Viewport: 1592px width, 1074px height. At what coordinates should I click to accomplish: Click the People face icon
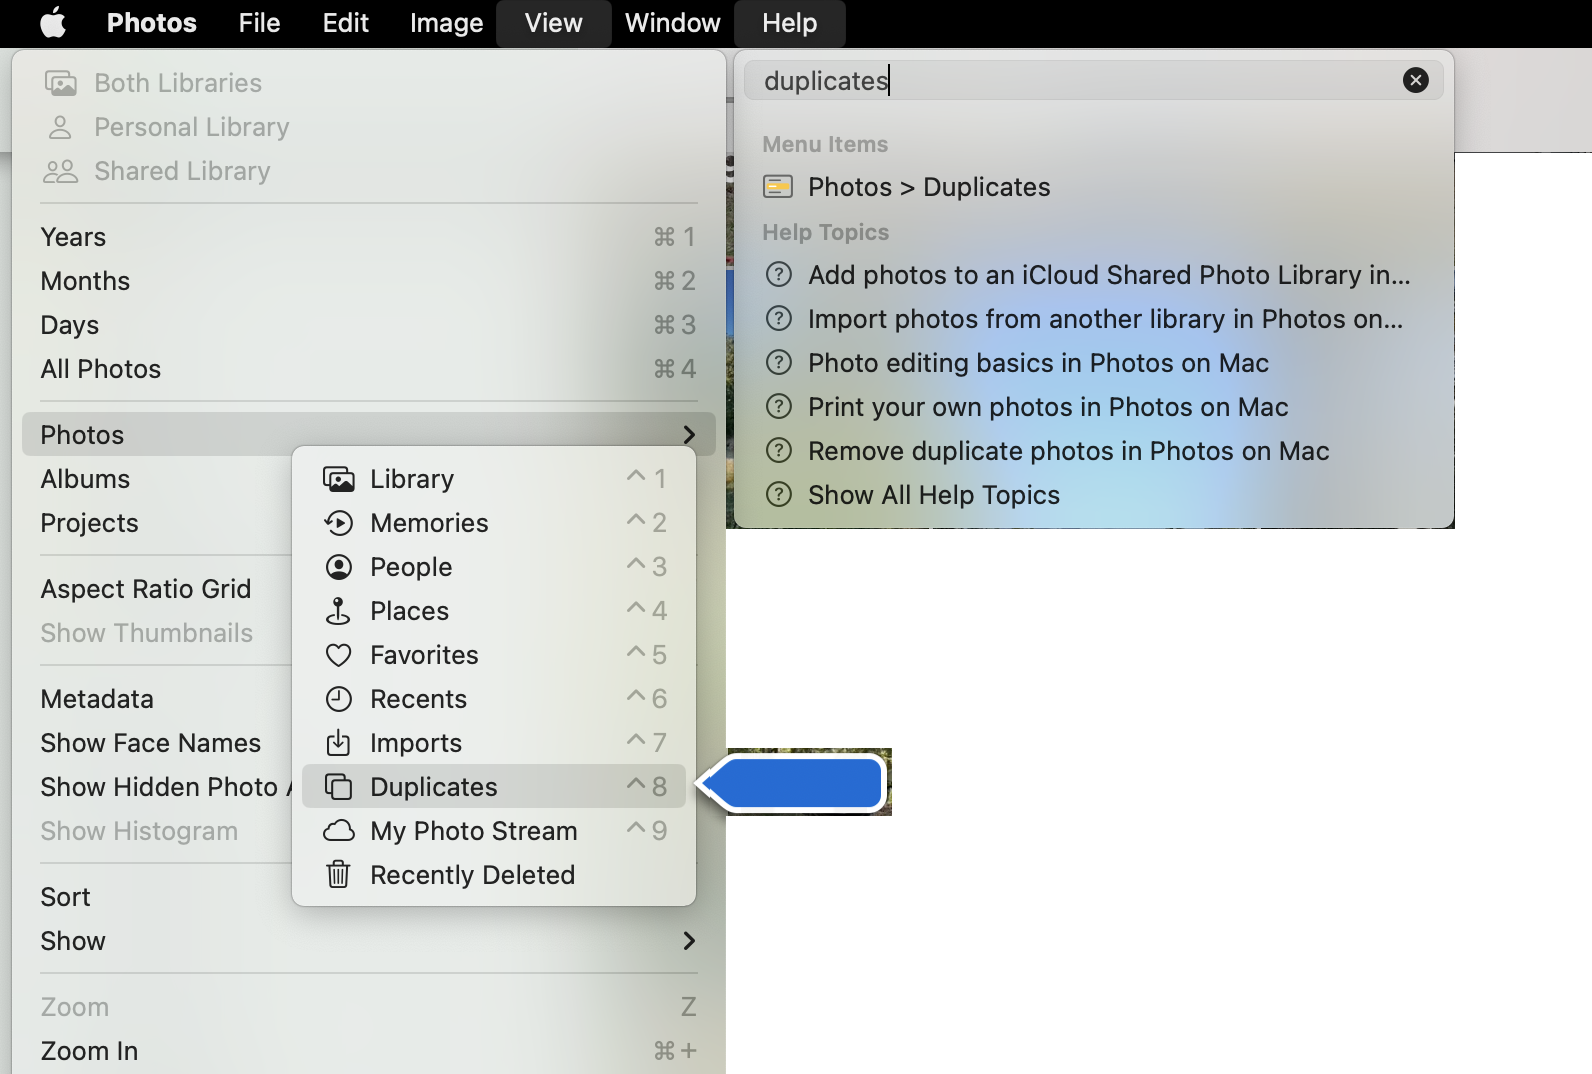[x=339, y=567]
